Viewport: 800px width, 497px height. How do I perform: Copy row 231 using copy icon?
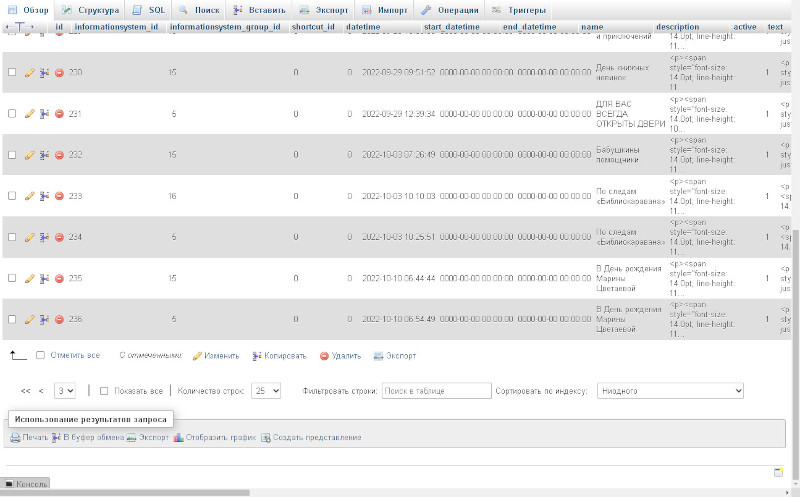pos(44,114)
